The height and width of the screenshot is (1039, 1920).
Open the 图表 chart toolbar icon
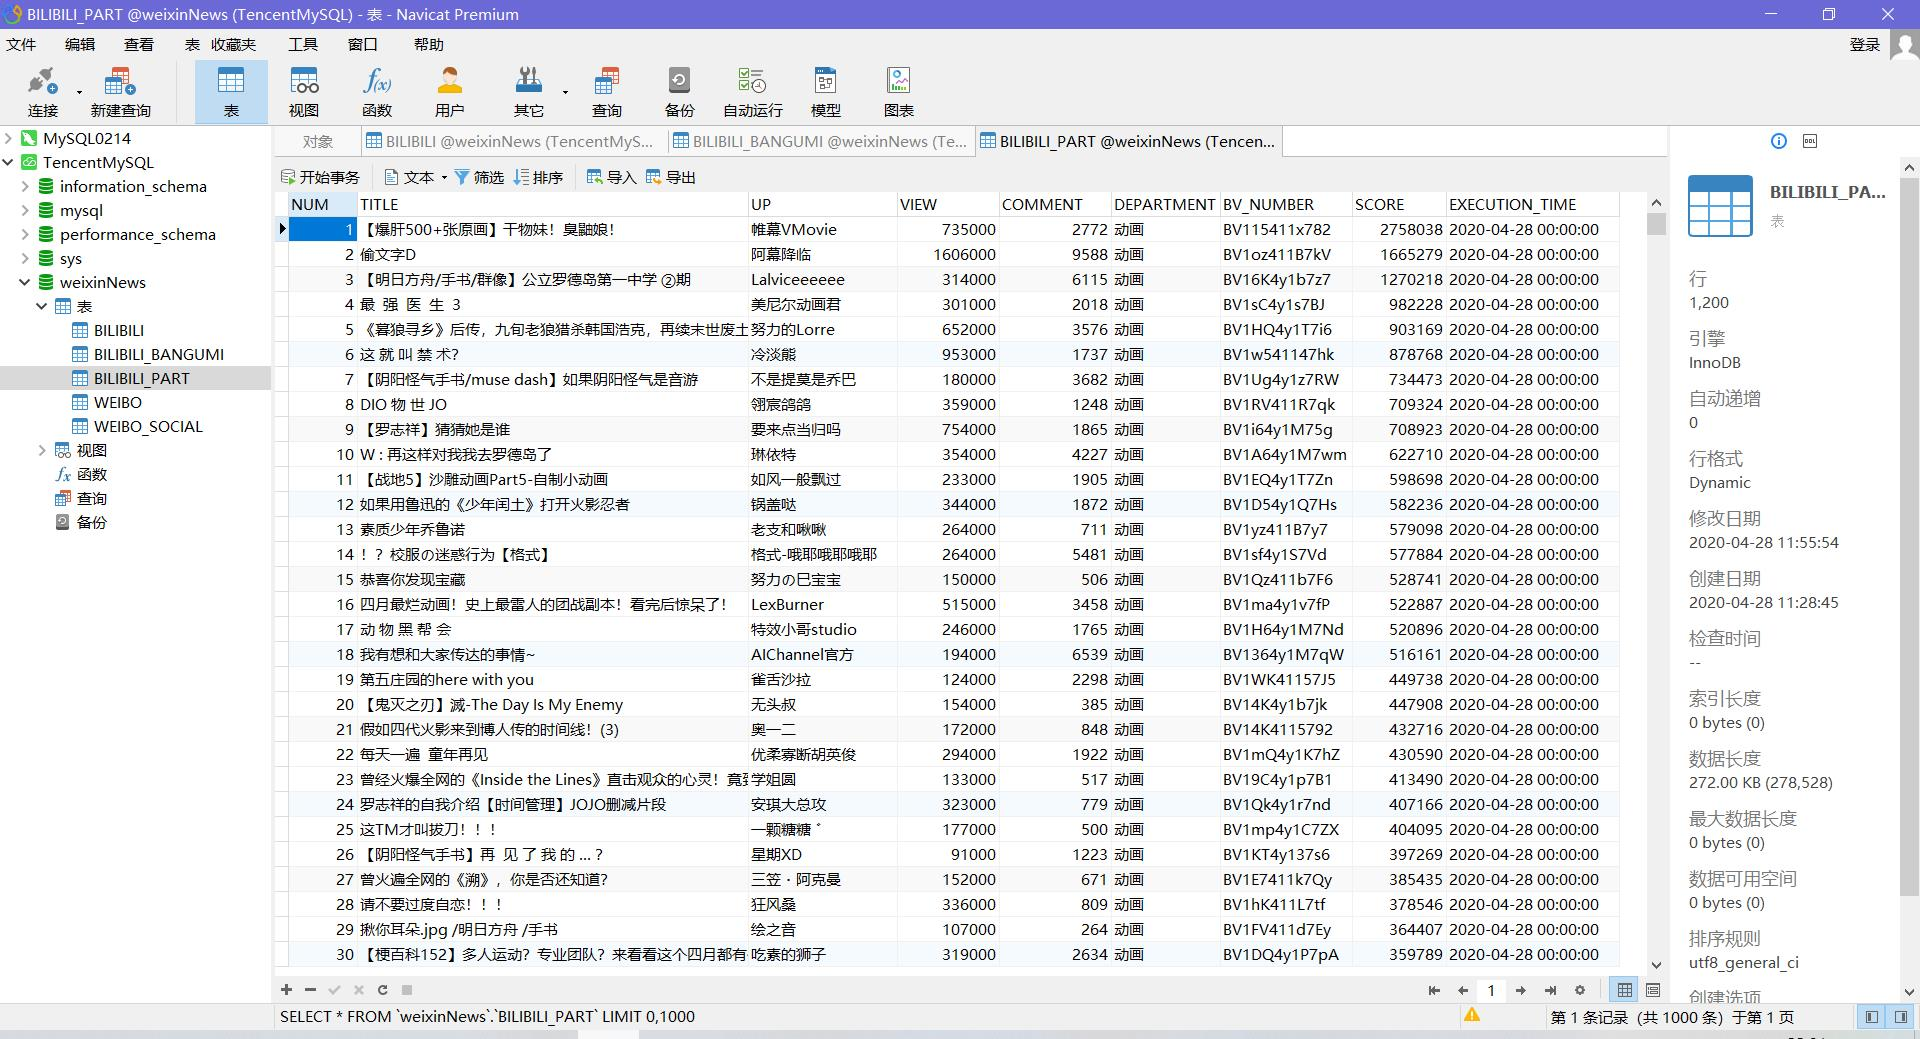pyautogui.click(x=898, y=92)
